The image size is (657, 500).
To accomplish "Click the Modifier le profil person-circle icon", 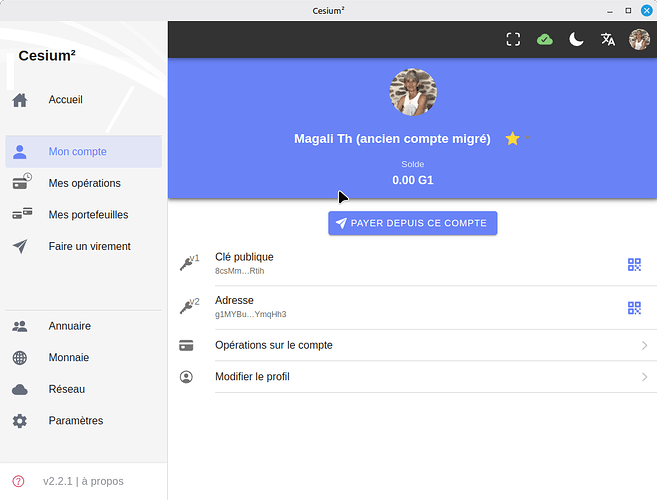I will coord(186,377).
